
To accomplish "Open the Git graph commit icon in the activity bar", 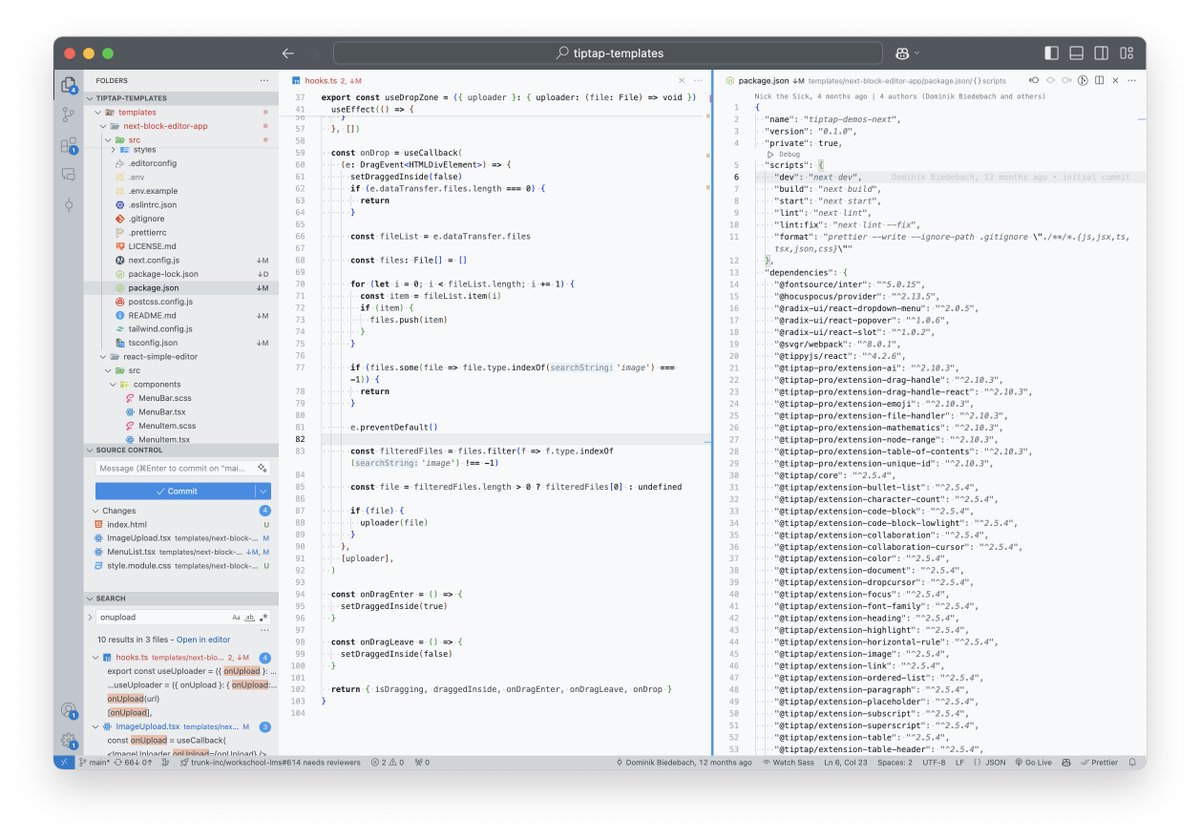I will pyautogui.click(x=68, y=204).
